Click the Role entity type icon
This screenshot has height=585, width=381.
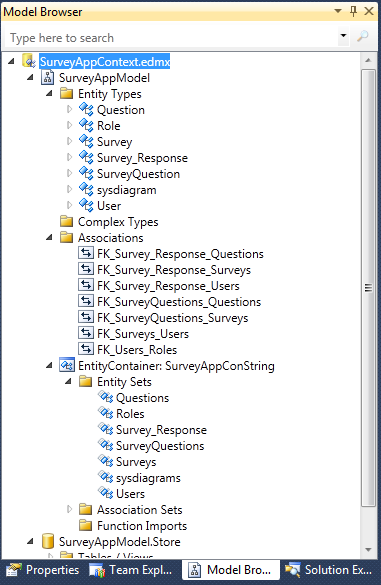(86, 126)
